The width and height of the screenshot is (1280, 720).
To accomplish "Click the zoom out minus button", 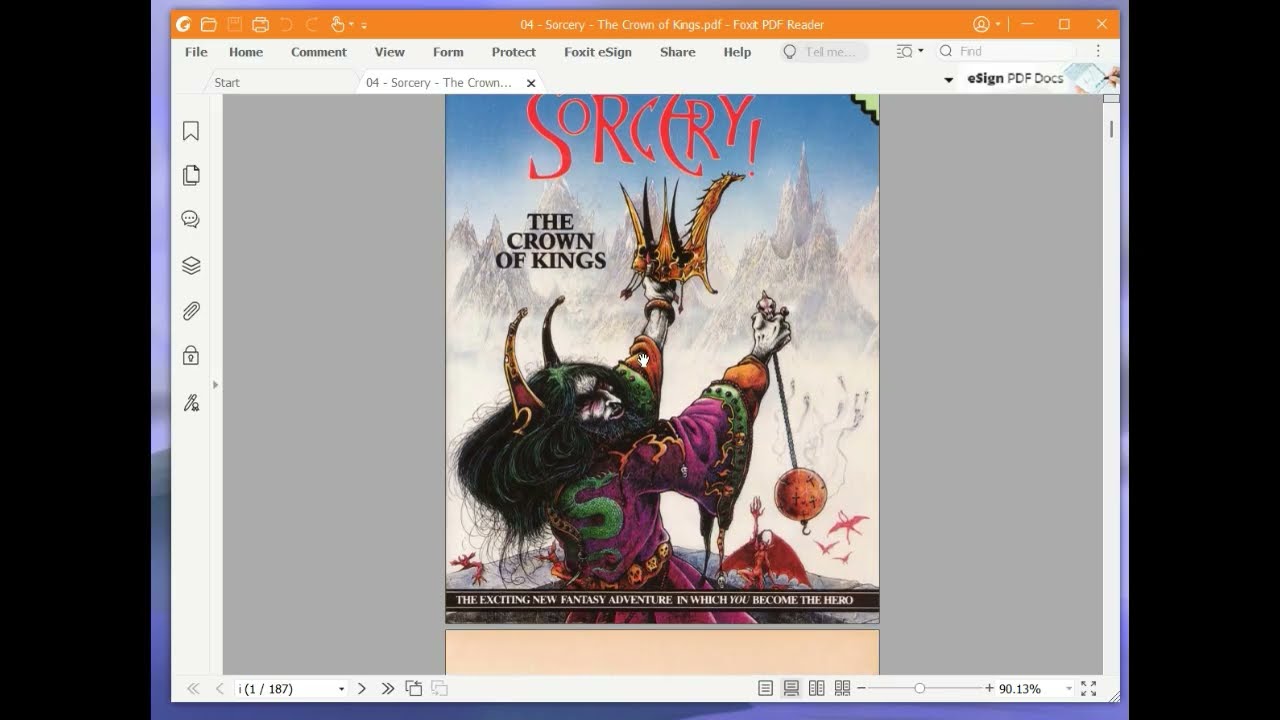I will (861, 688).
